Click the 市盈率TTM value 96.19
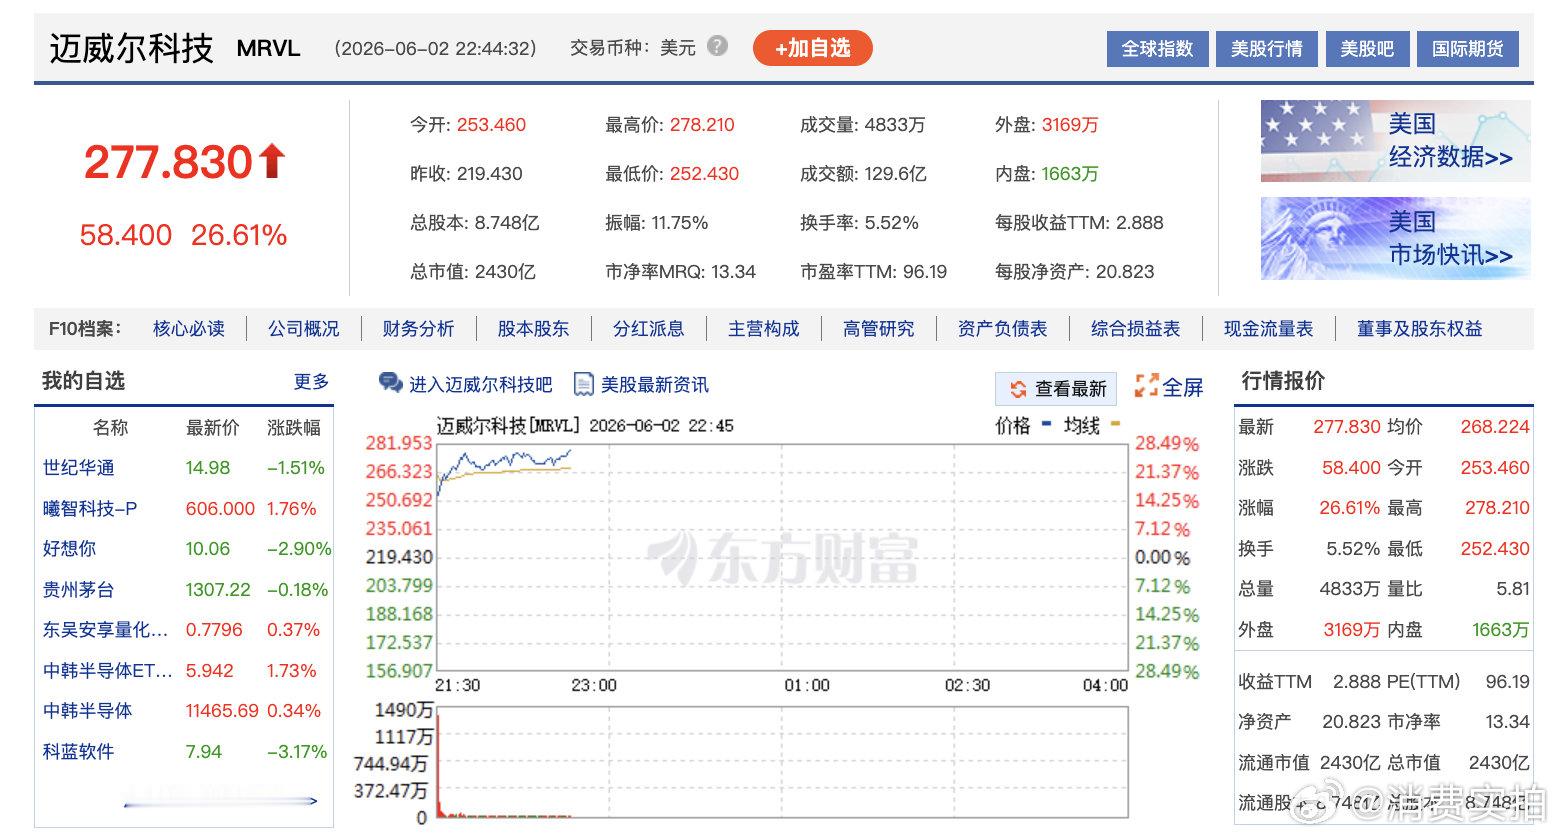Image resolution: width=1562 pixels, height=840 pixels. [x=924, y=272]
